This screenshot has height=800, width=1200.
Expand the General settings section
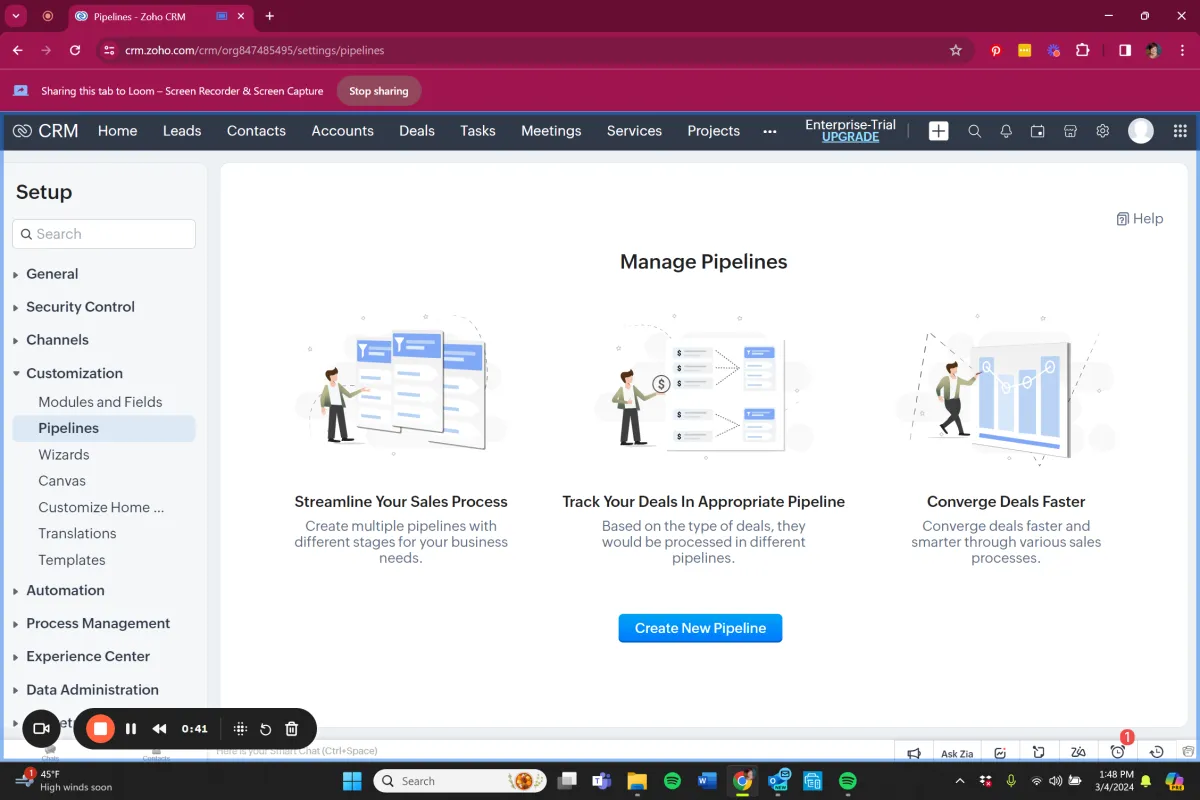tap(52, 274)
